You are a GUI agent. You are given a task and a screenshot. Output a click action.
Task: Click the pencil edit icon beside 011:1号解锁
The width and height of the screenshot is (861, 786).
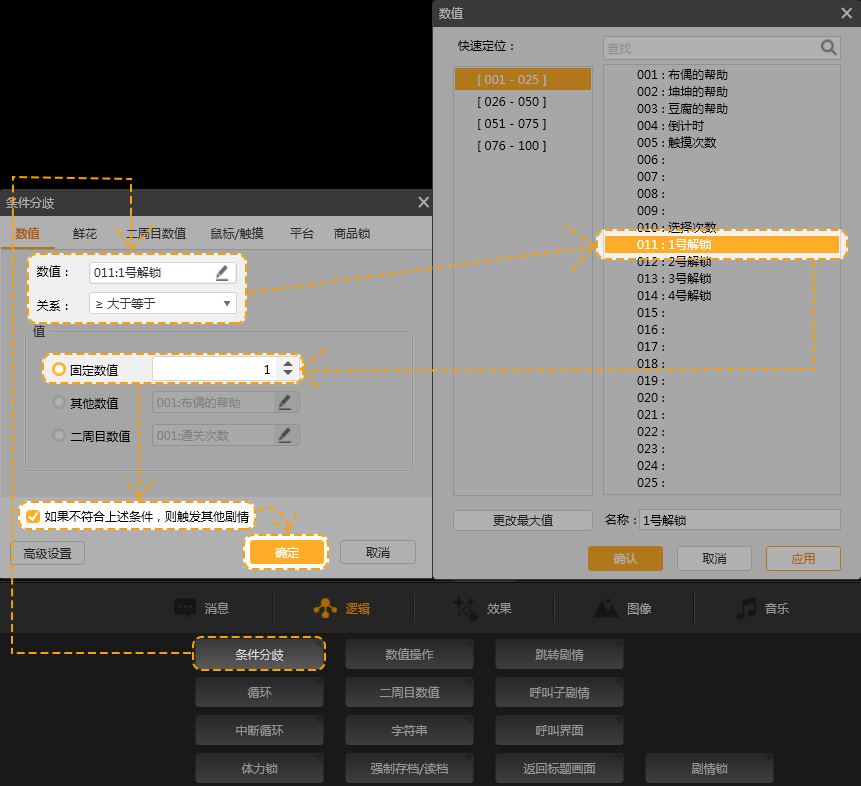point(222,273)
